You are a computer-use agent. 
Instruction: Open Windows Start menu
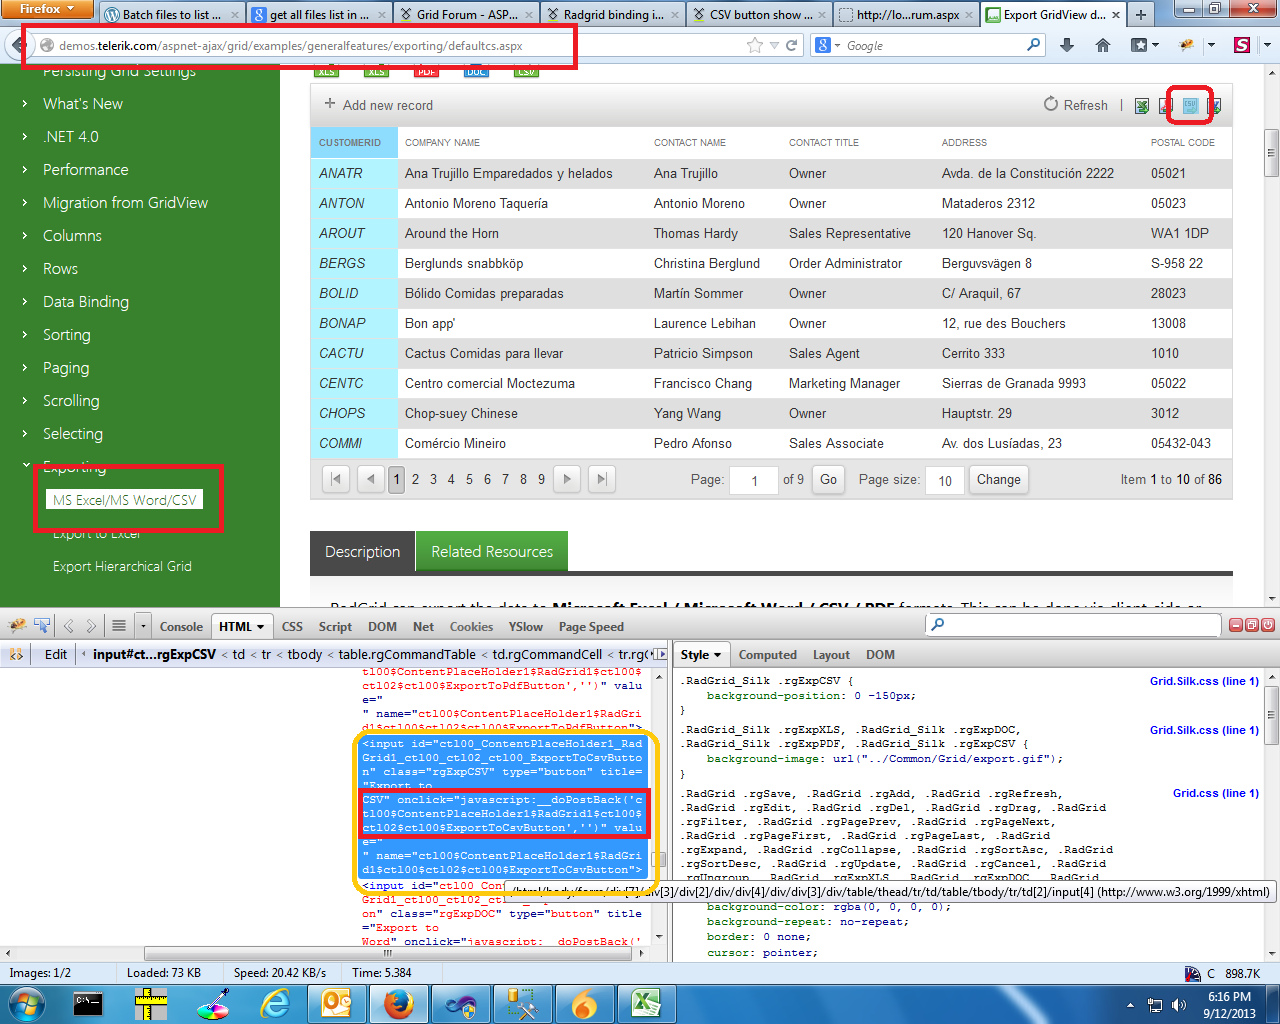(x=26, y=1003)
